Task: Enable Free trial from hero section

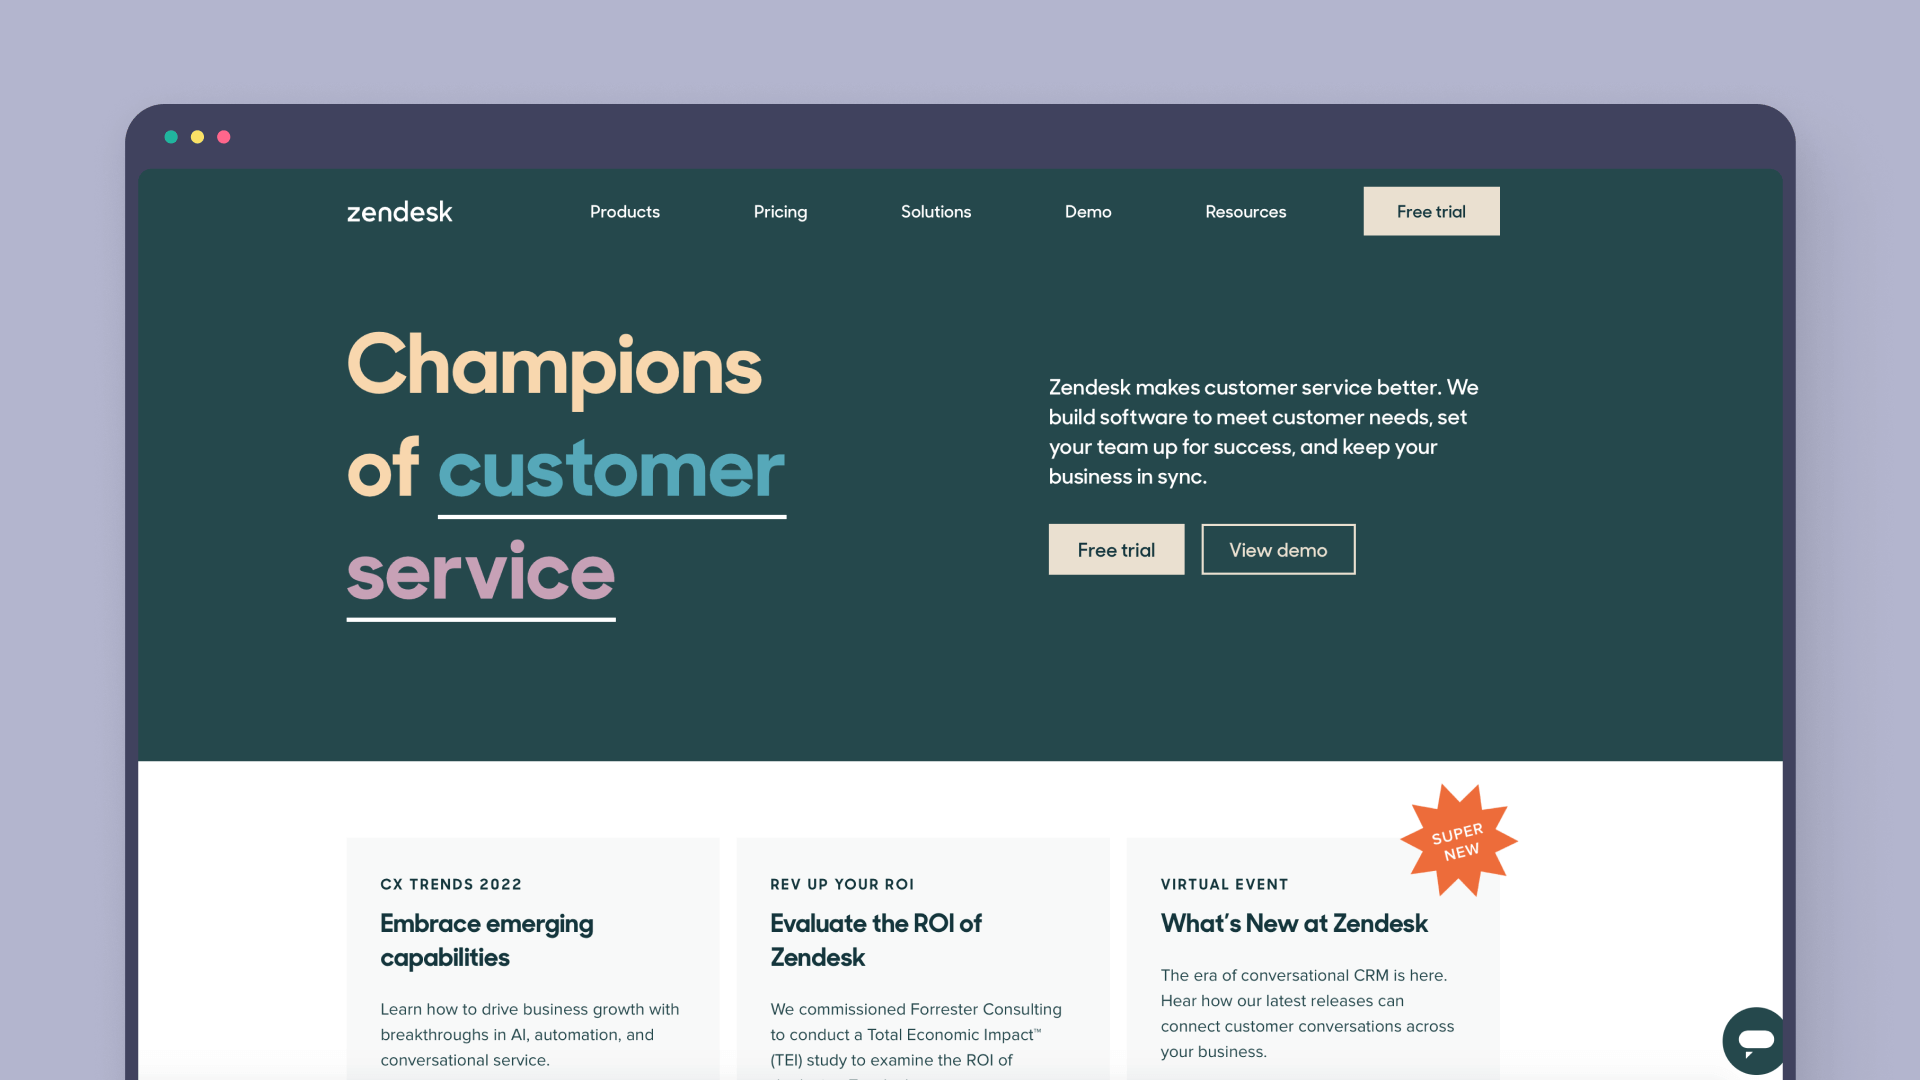Action: 1117,549
